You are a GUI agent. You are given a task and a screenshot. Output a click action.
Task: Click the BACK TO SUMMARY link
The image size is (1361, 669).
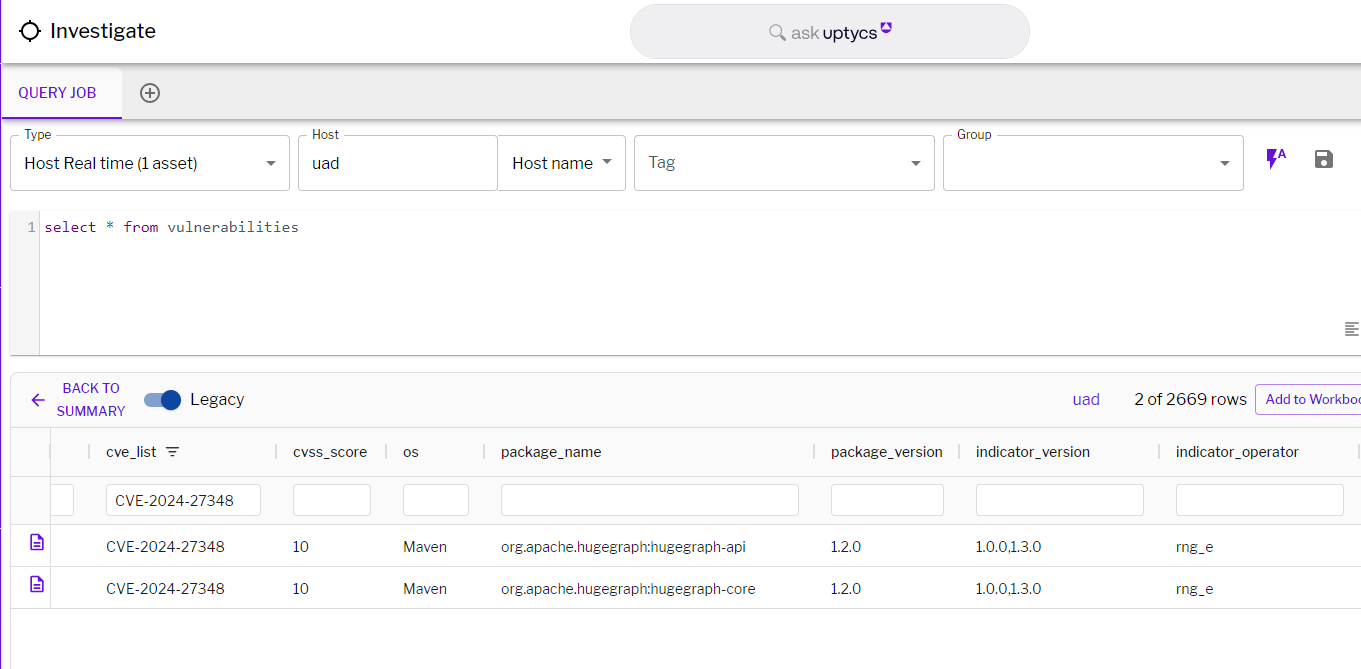pyautogui.click(x=90, y=400)
